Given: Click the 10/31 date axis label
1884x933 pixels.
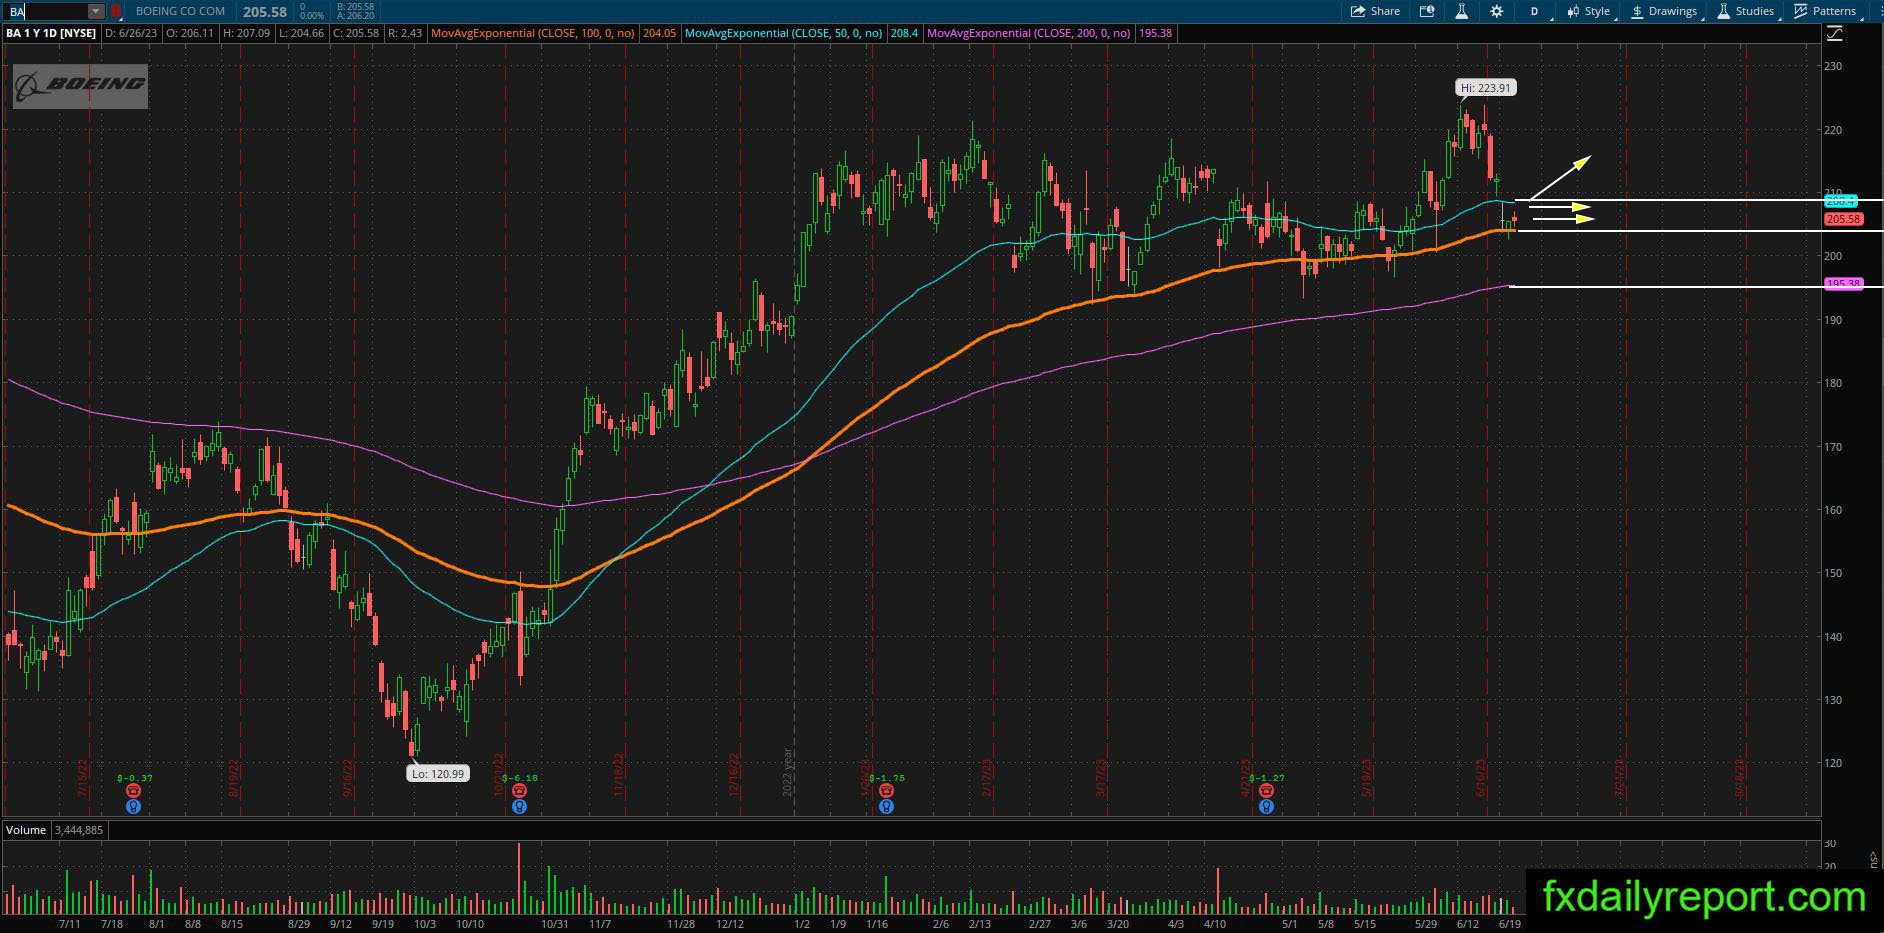Looking at the screenshot, I should pos(555,924).
